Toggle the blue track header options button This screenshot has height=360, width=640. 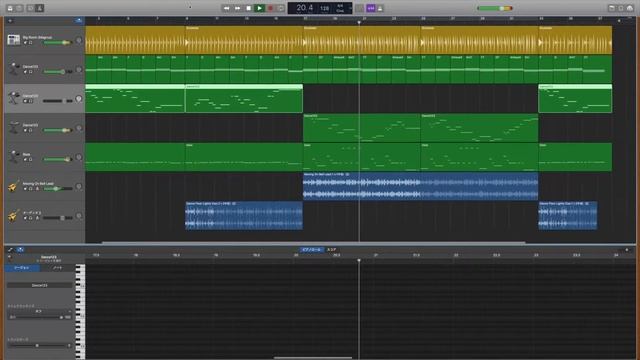click(x=79, y=20)
